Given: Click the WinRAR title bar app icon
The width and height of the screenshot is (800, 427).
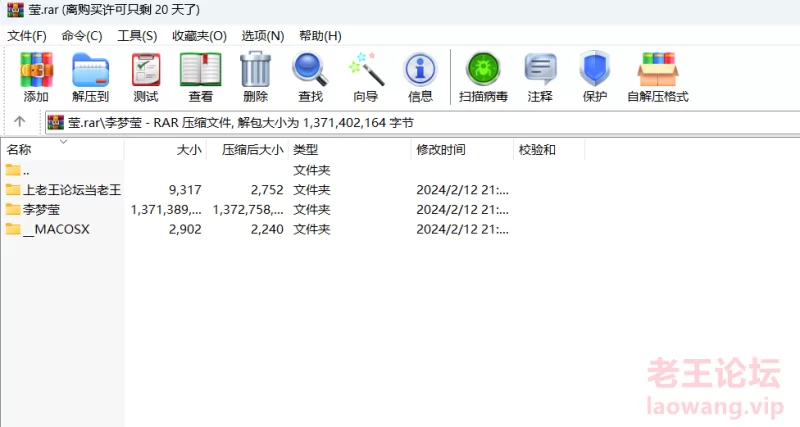Looking at the screenshot, I should coord(15,10).
